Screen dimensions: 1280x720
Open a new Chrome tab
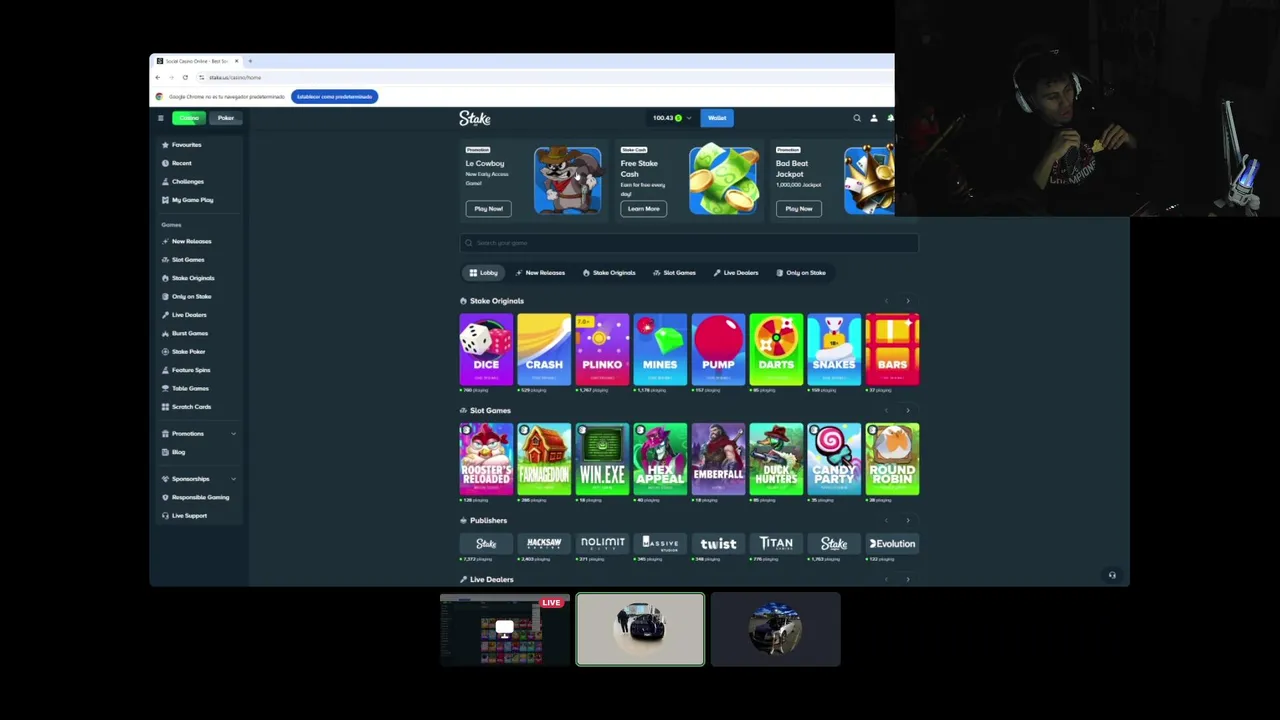250,61
